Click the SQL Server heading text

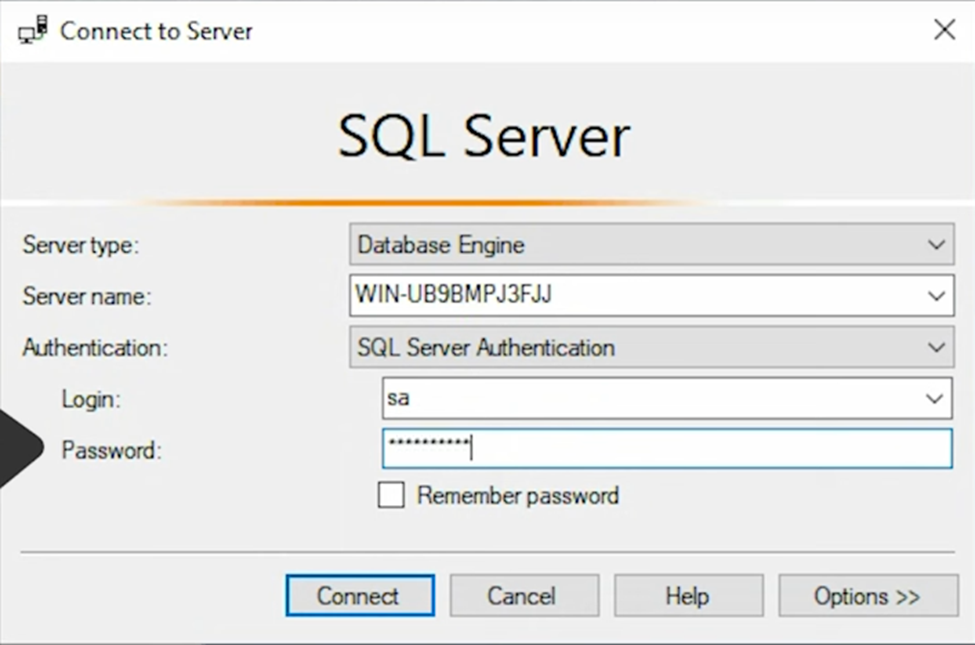pos(484,136)
